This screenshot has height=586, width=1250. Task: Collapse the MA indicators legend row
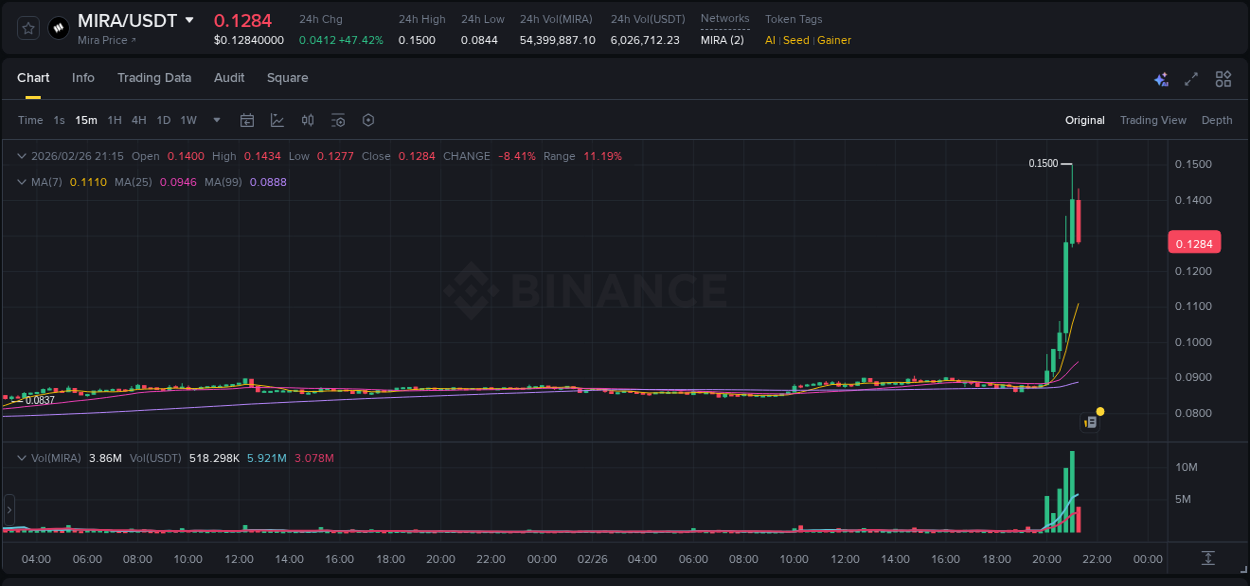click(x=20, y=181)
